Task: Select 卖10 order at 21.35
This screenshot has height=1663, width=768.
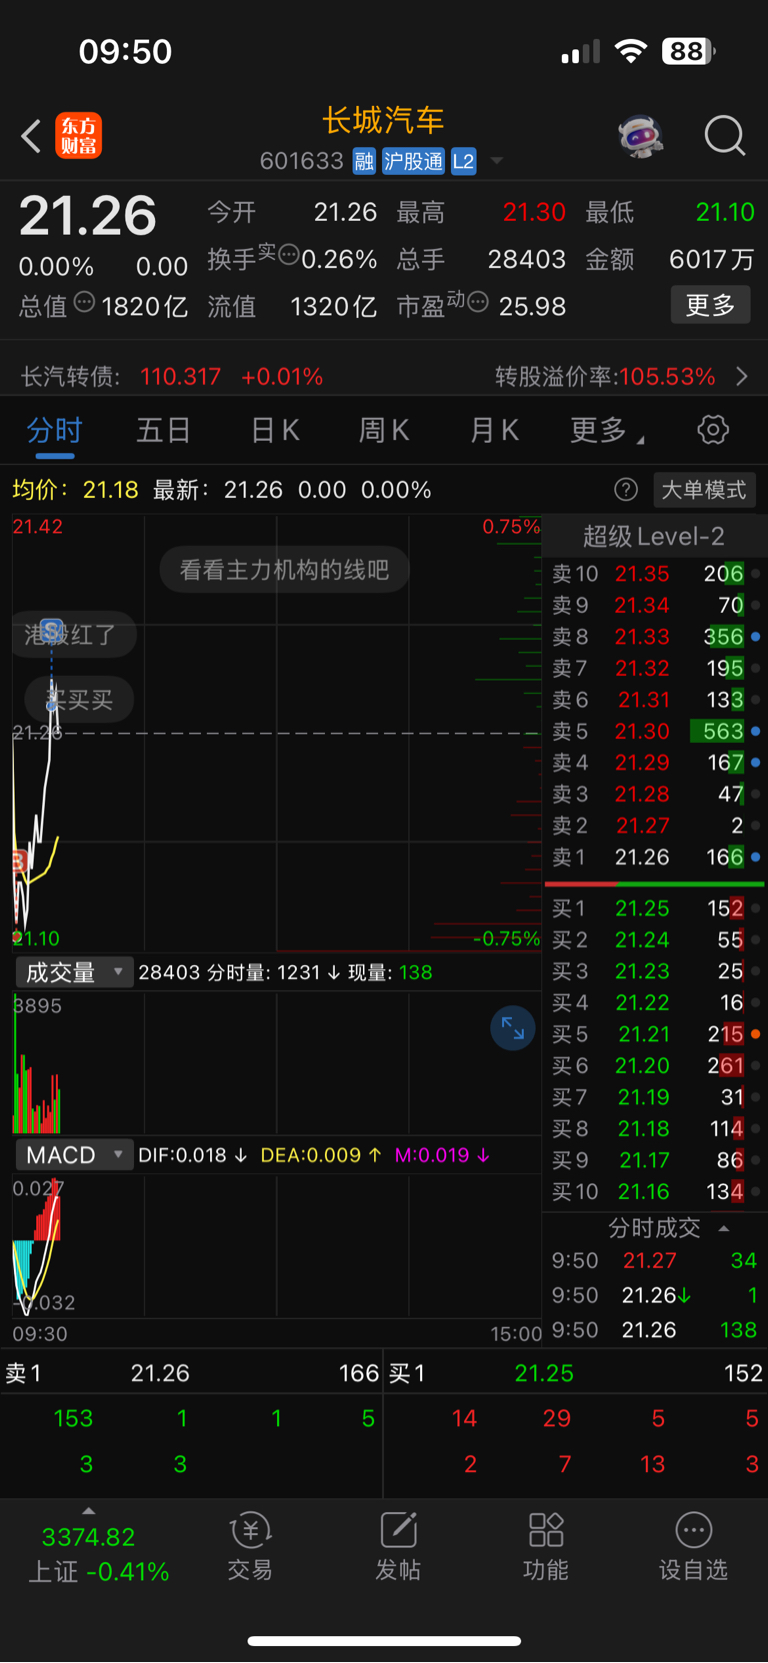Action: pyautogui.click(x=655, y=574)
